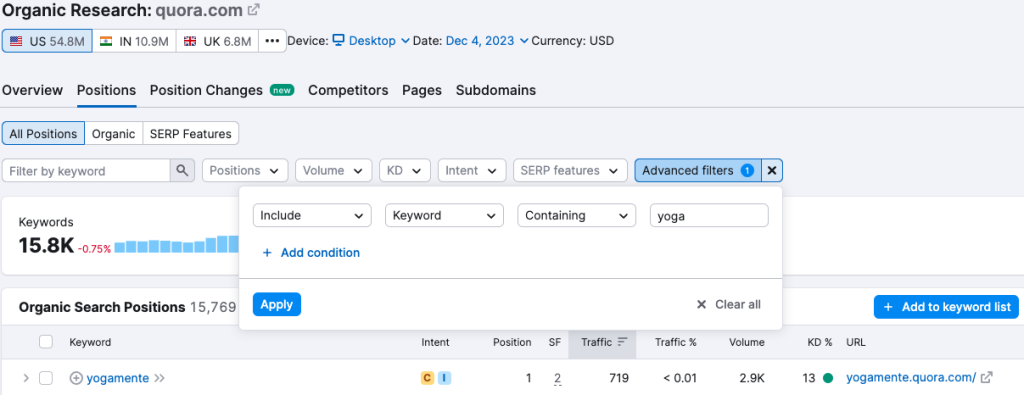Screen dimensions: 1024x395
Task: Open yogamente.quora.com URL external link icon
Action: pyautogui.click(x=987, y=377)
